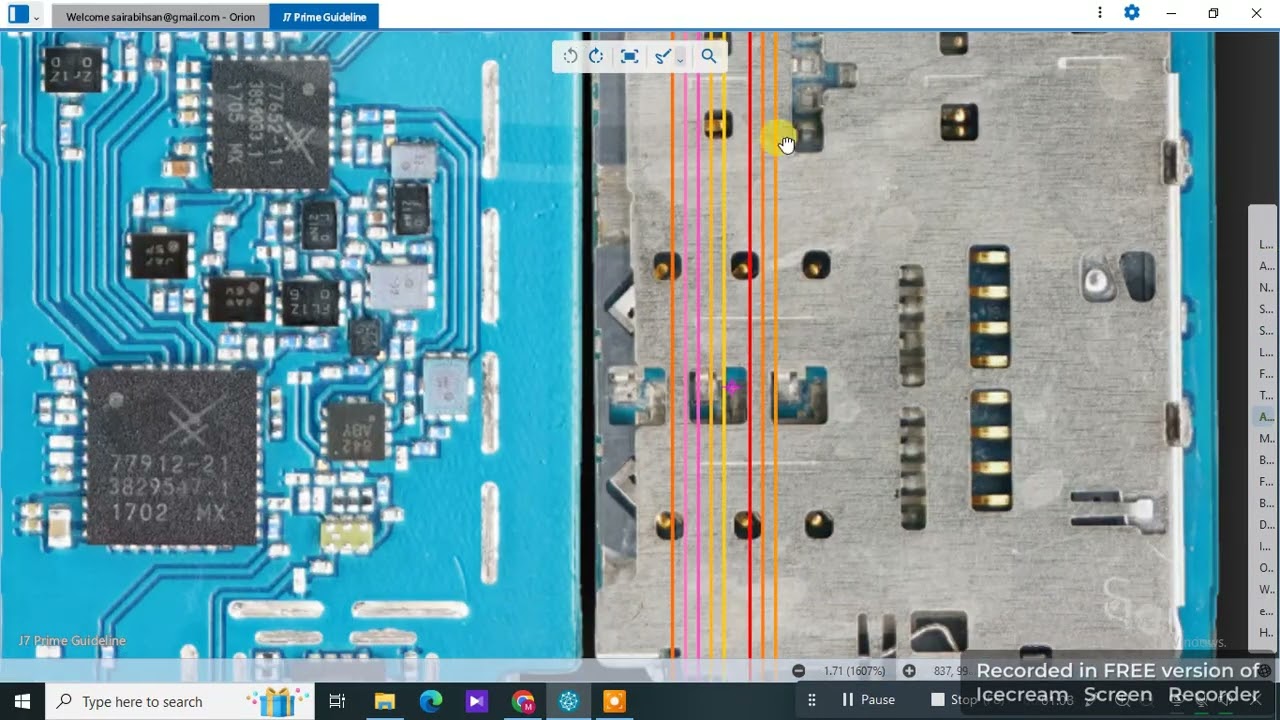Select the 'D...' item in side list
Image resolution: width=1280 pixels, height=720 pixels.
coord(1266,525)
